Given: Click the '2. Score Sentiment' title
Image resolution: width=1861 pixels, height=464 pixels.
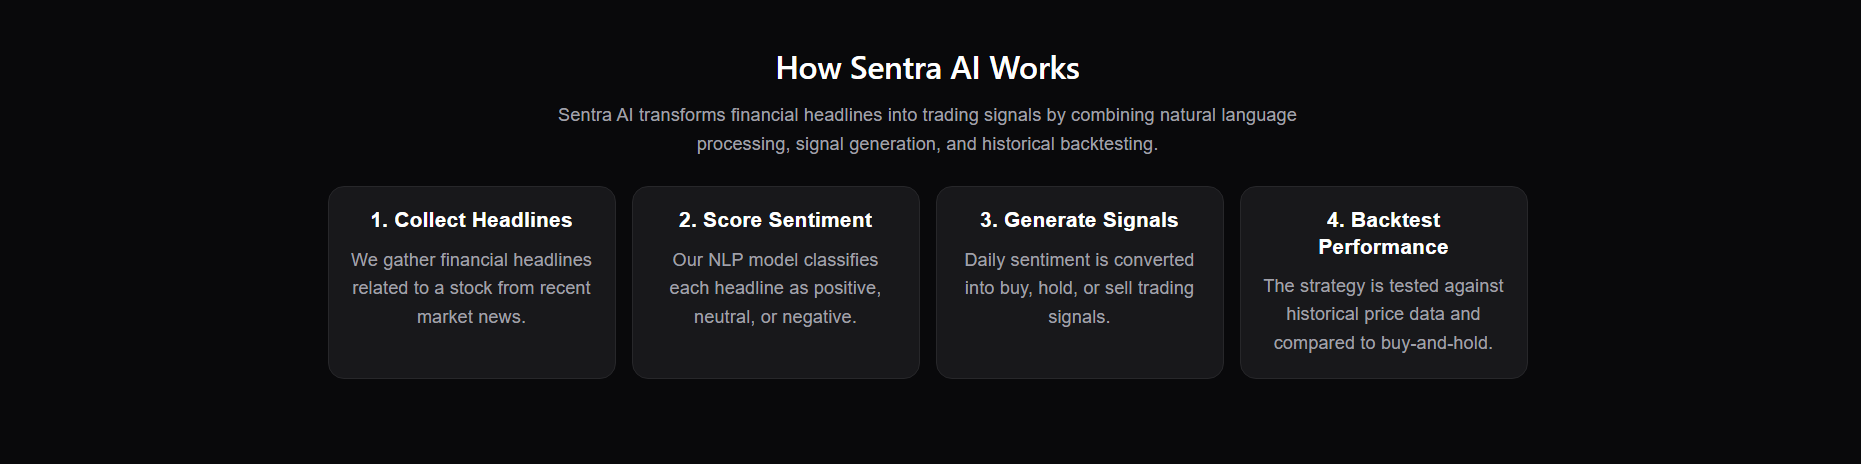Looking at the screenshot, I should click(776, 220).
